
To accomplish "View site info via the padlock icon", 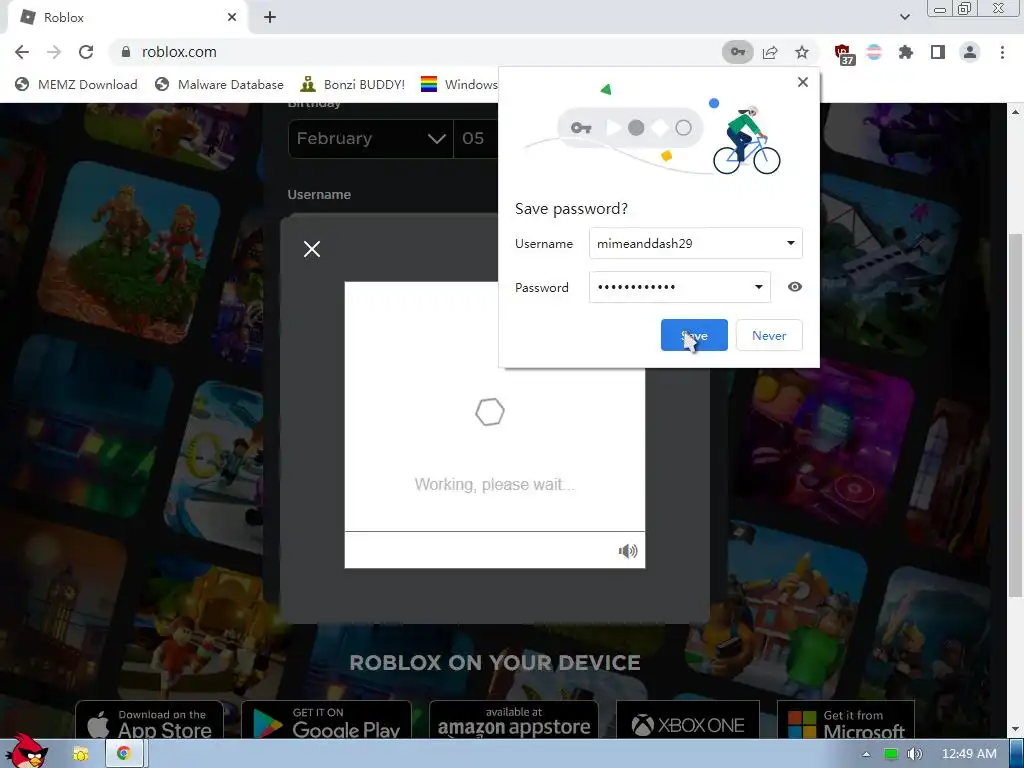I will click(126, 52).
